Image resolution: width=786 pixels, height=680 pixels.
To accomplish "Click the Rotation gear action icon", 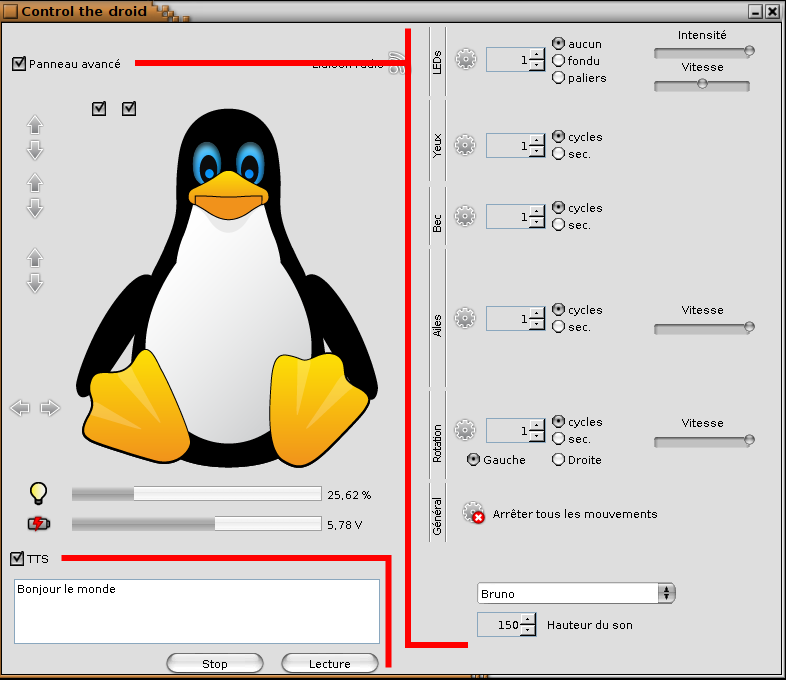I will (465, 430).
